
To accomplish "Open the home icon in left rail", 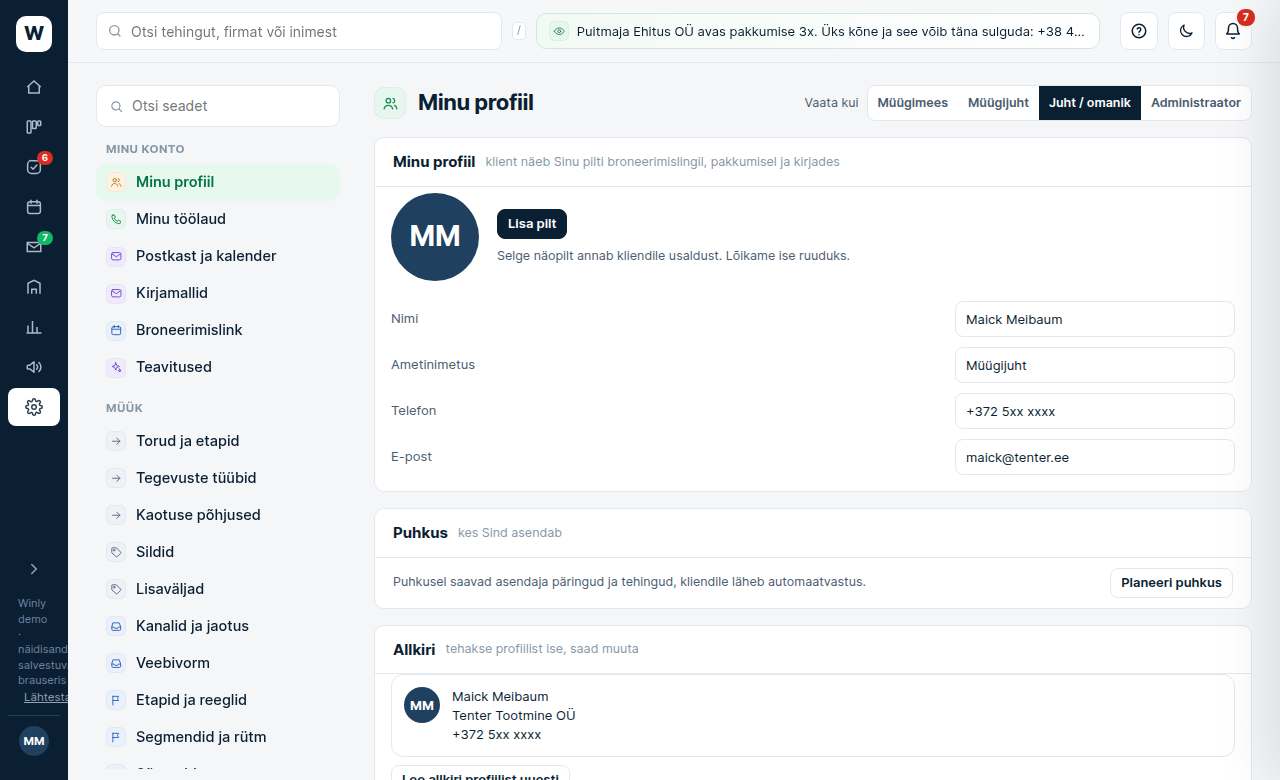I will tap(34, 87).
